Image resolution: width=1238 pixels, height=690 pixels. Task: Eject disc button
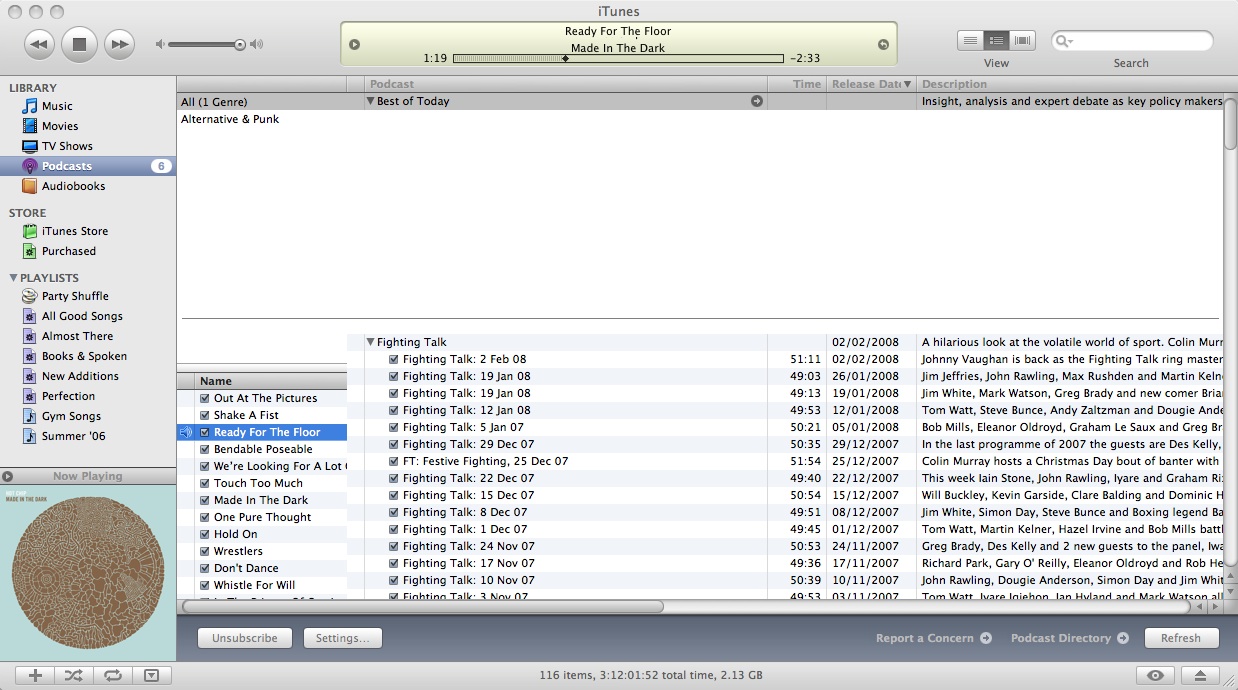click(1201, 676)
